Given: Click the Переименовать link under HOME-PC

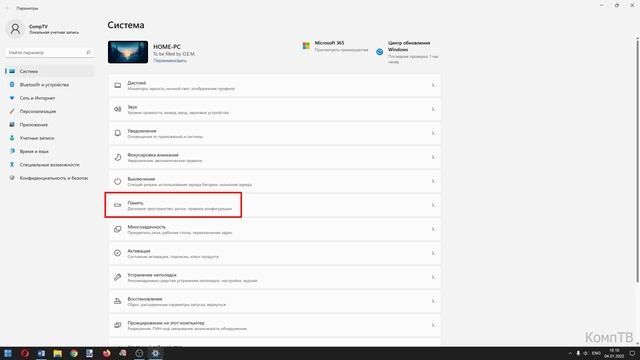Looking at the screenshot, I should coord(170,60).
